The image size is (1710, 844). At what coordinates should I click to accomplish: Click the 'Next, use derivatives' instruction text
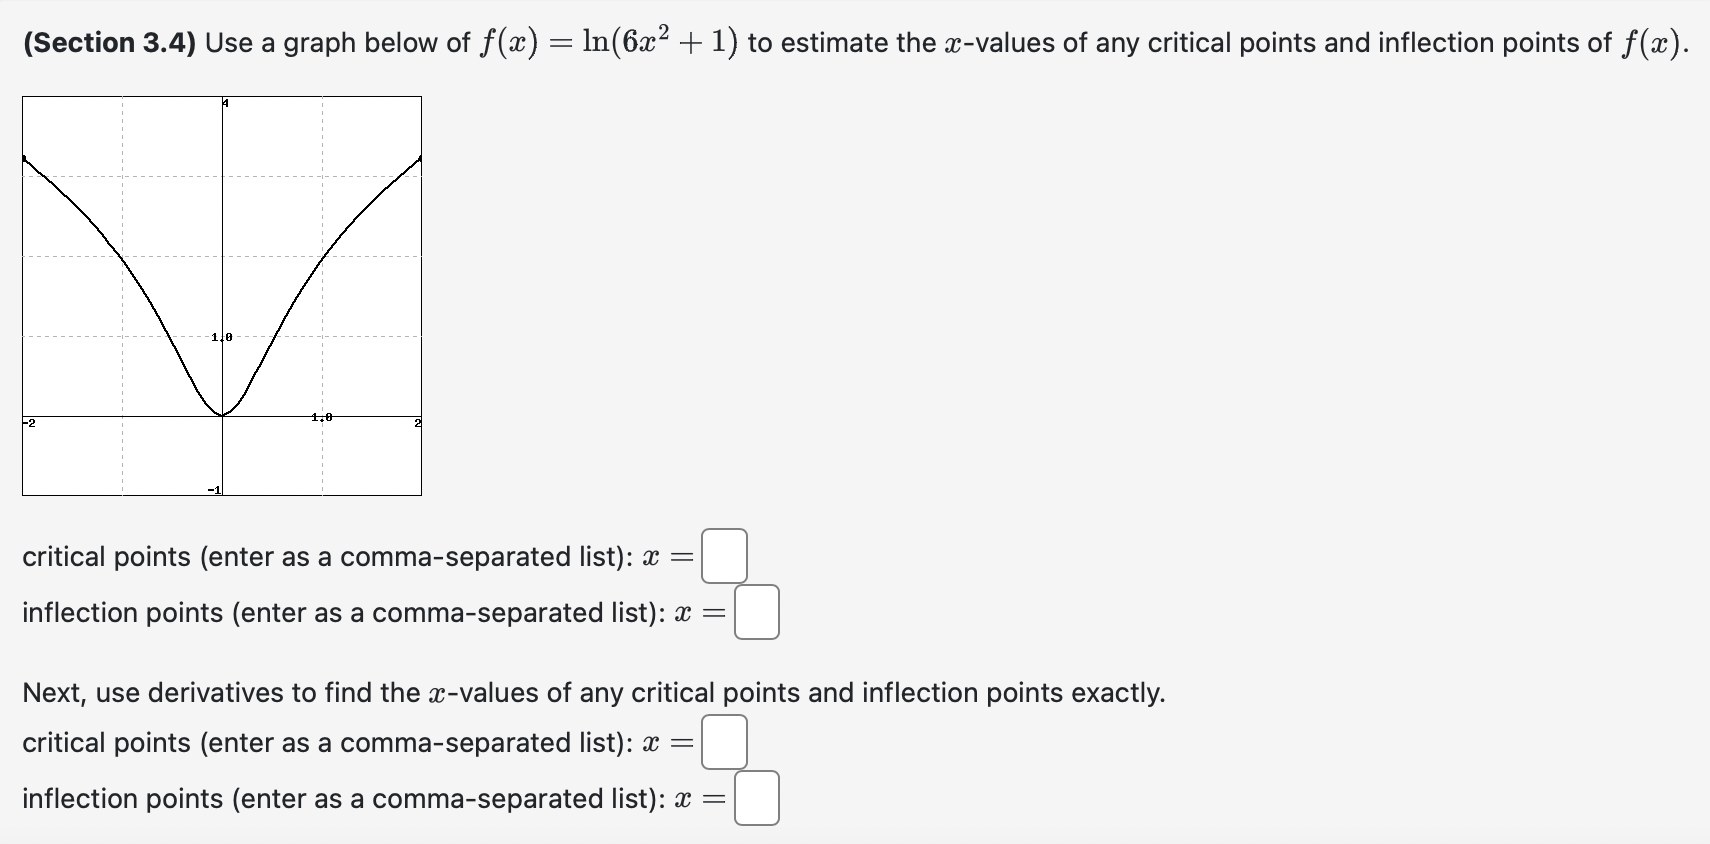coord(592,691)
